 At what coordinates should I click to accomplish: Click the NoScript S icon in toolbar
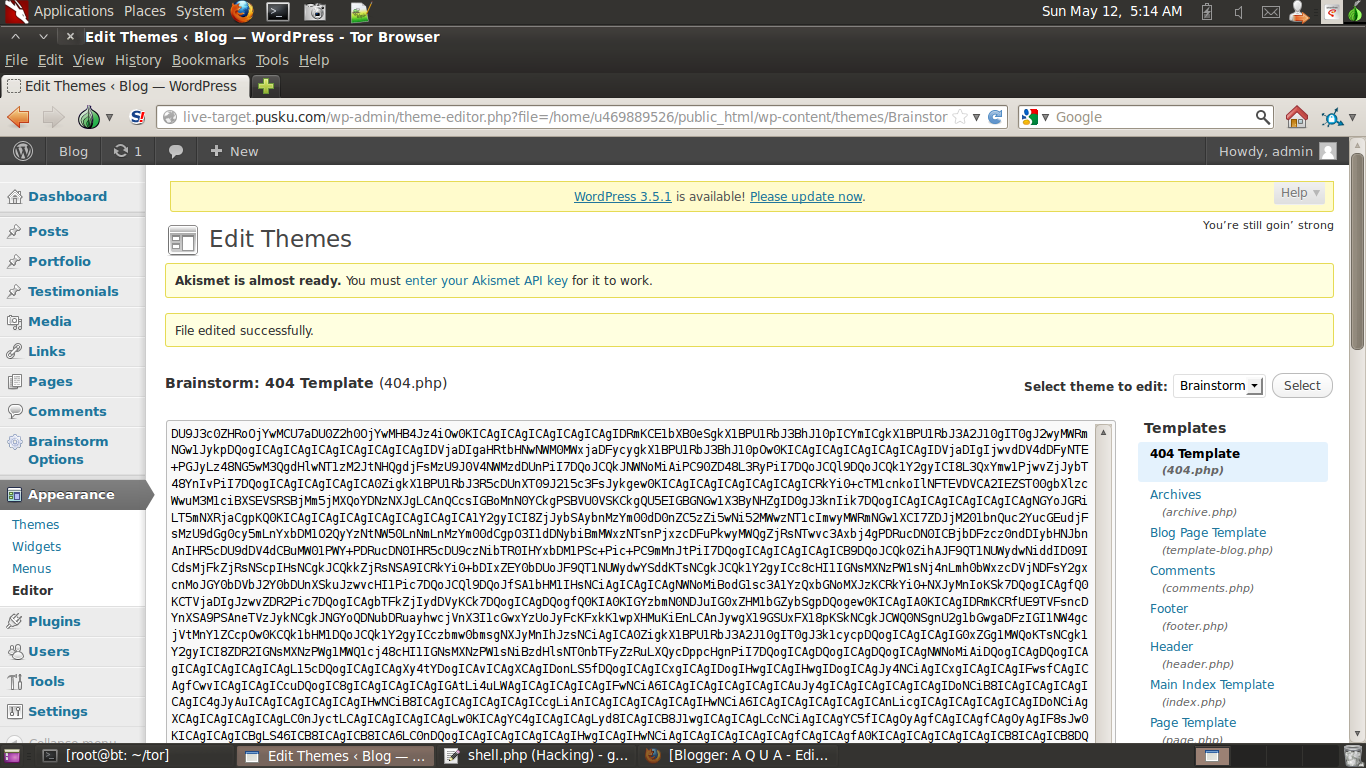tap(137, 117)
